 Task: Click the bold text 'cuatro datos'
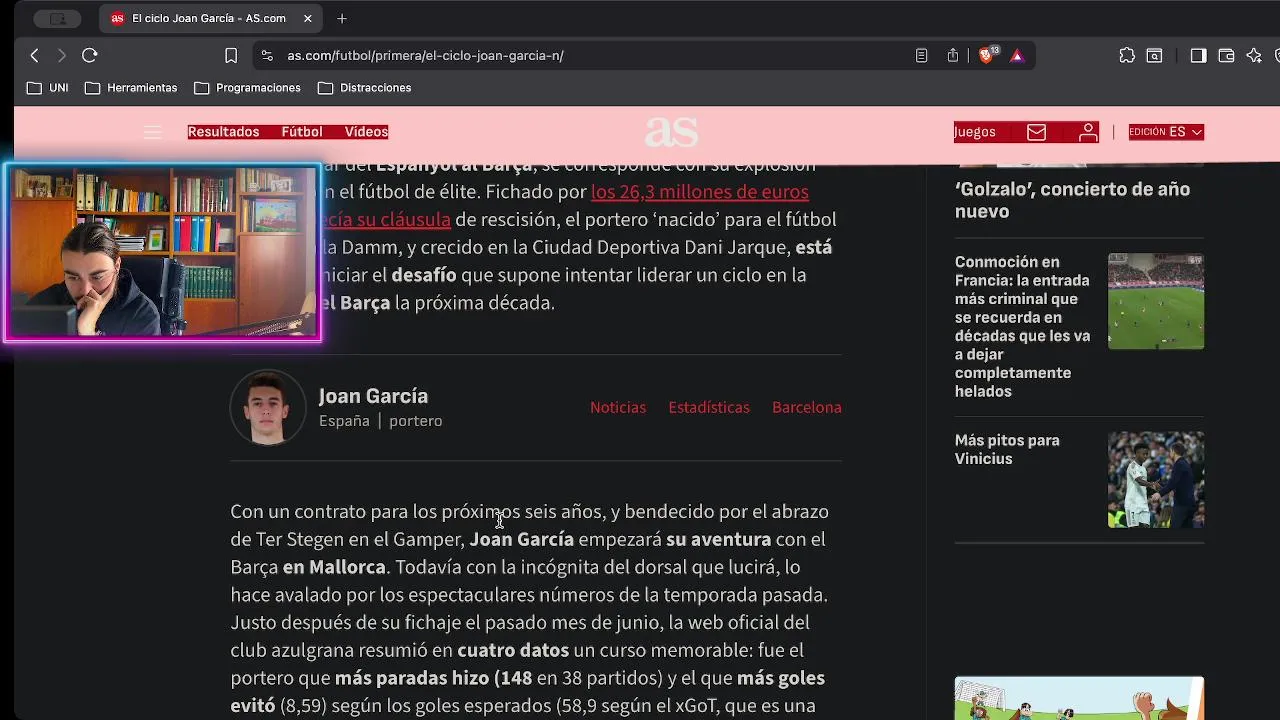513,650
